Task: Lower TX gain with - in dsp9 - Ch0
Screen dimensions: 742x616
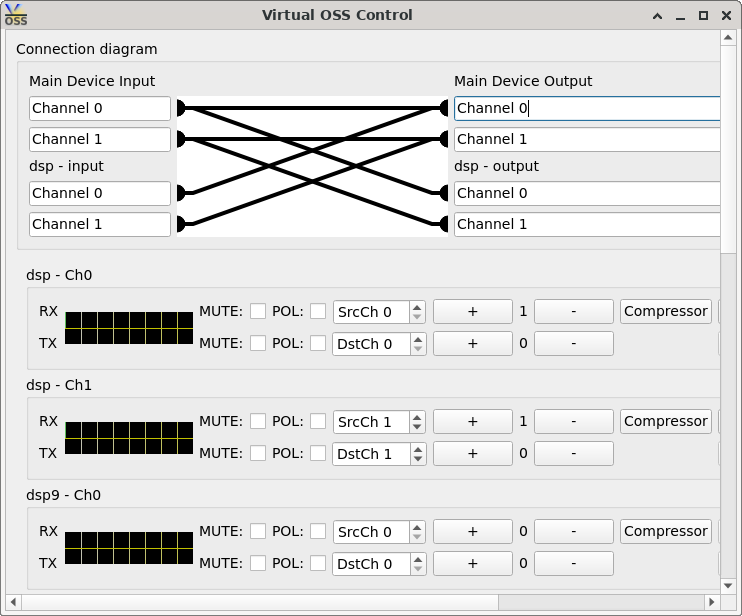Action: click(574, 563)
